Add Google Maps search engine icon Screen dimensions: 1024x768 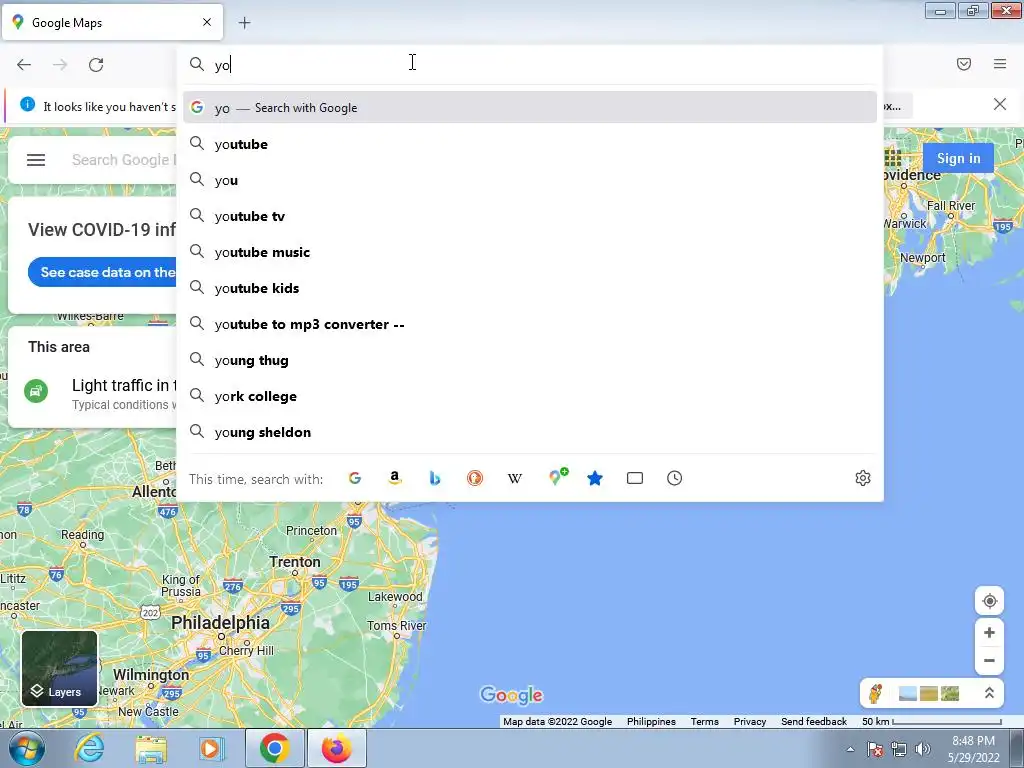tap(557, 477)
